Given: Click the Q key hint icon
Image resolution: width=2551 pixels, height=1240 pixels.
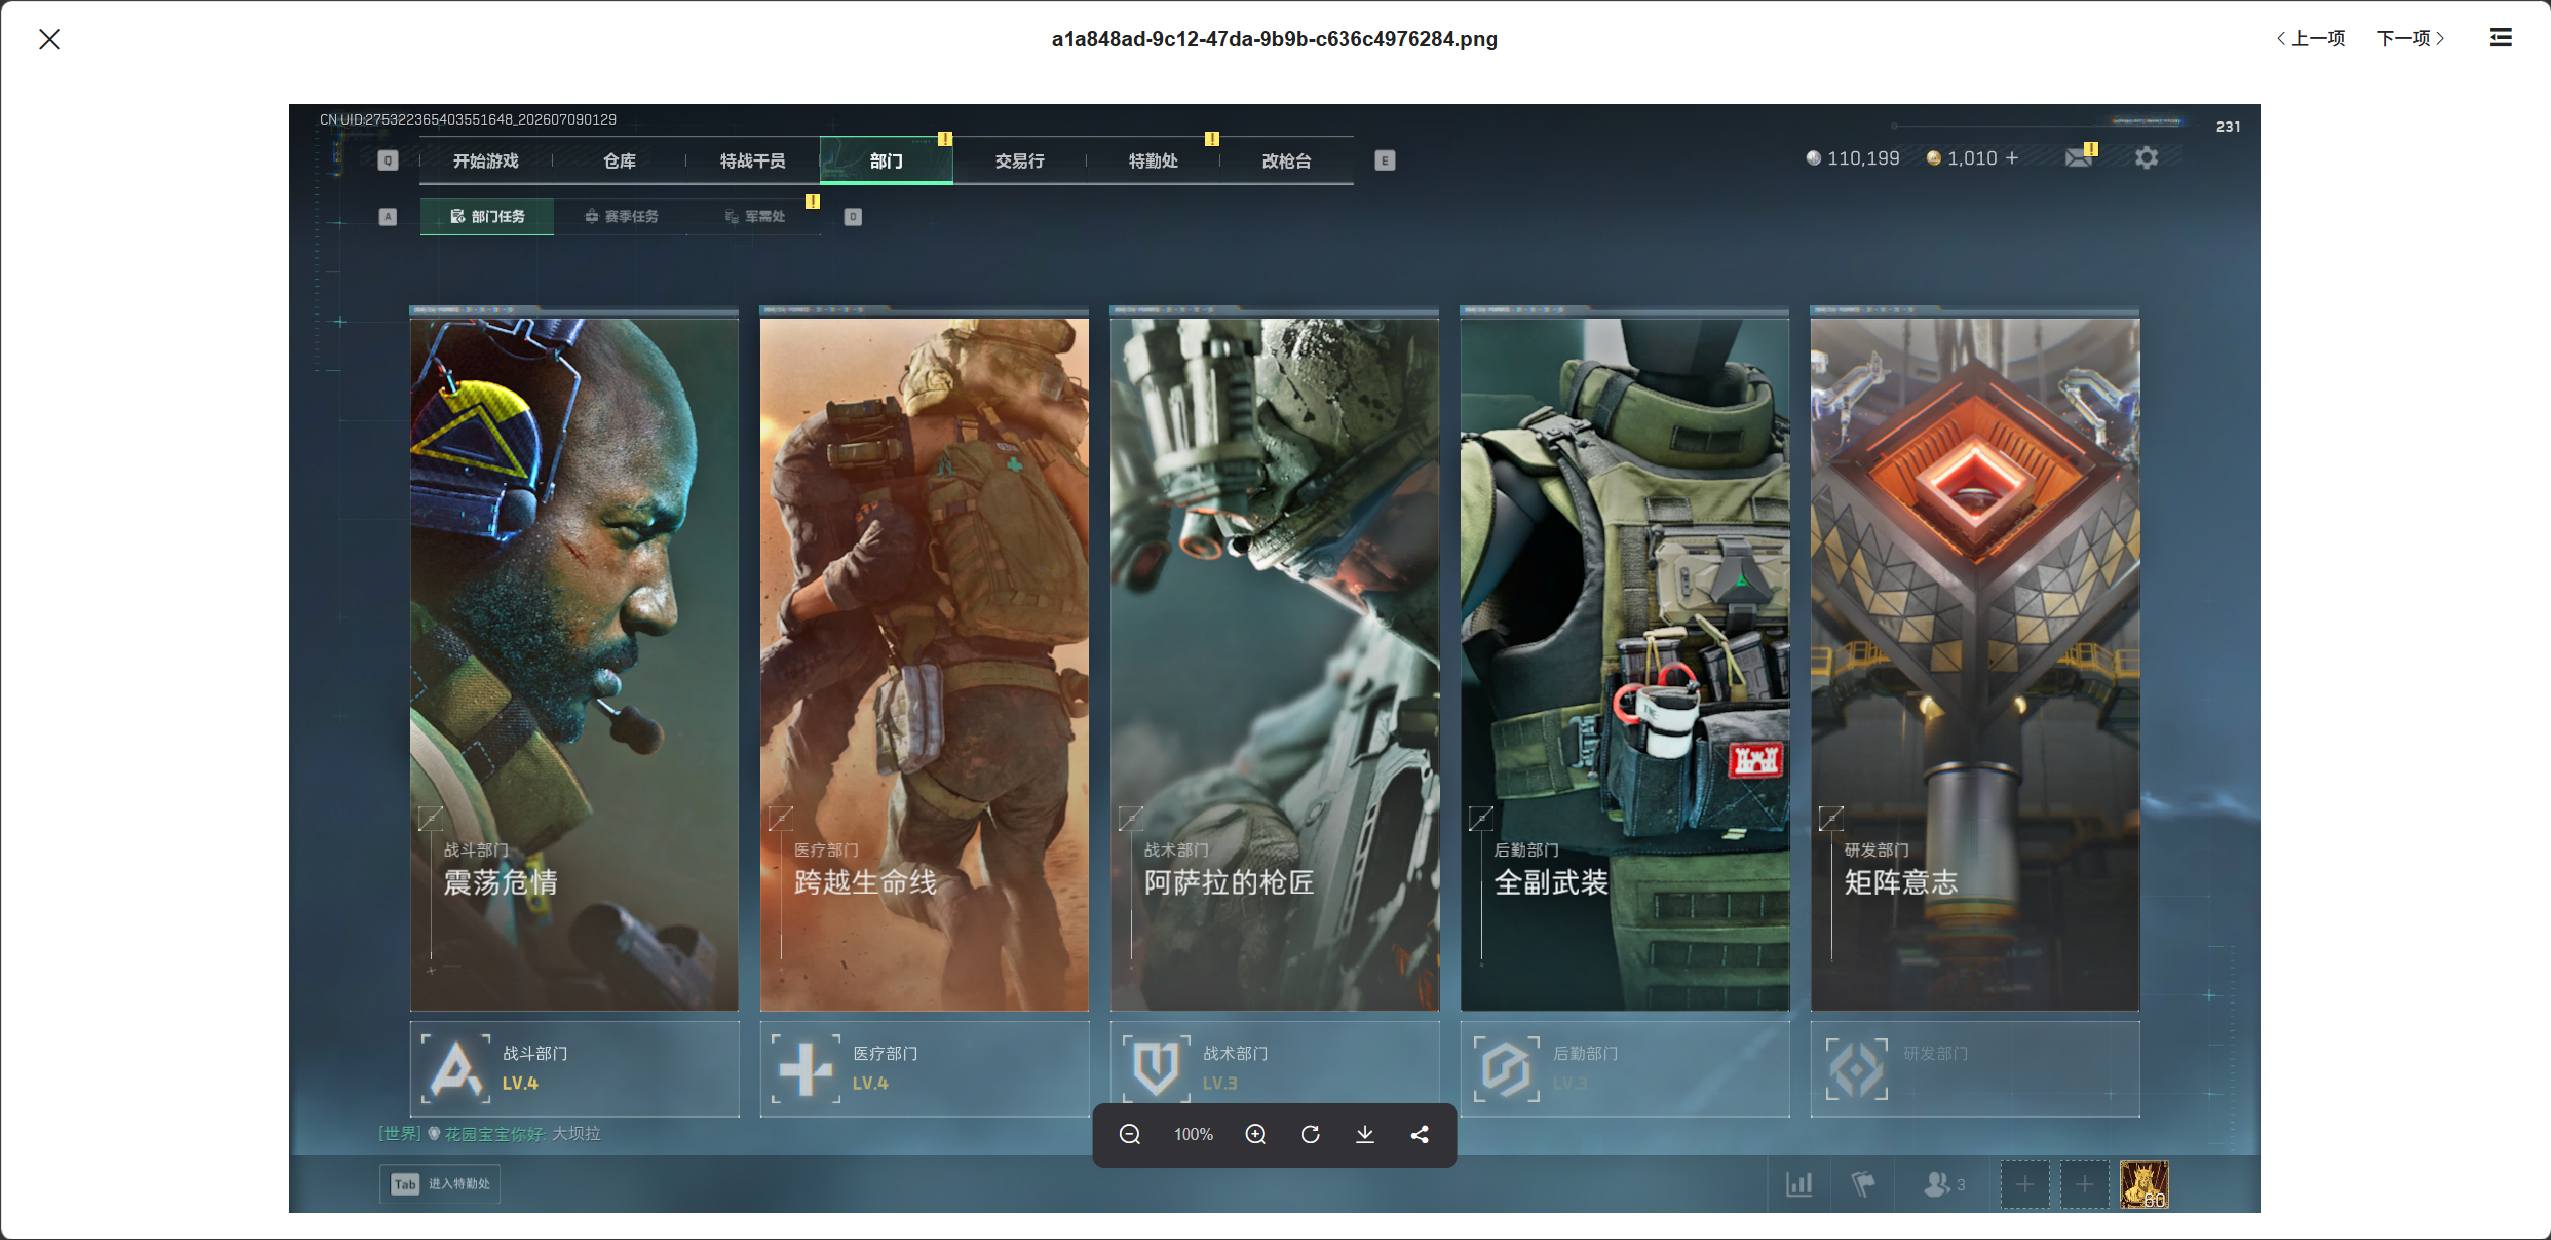Looking at the screenshot, I should tap(388, 161).
